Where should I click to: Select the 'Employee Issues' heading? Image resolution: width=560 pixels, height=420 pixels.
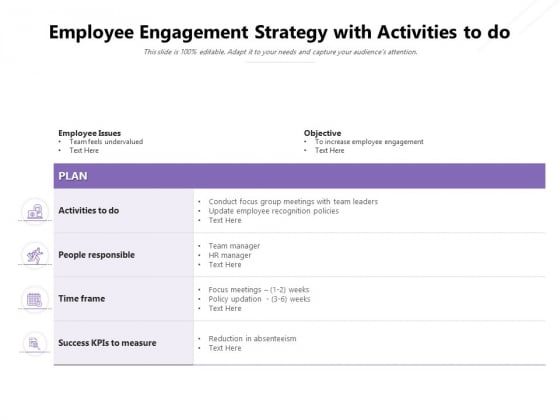point(90,133)
